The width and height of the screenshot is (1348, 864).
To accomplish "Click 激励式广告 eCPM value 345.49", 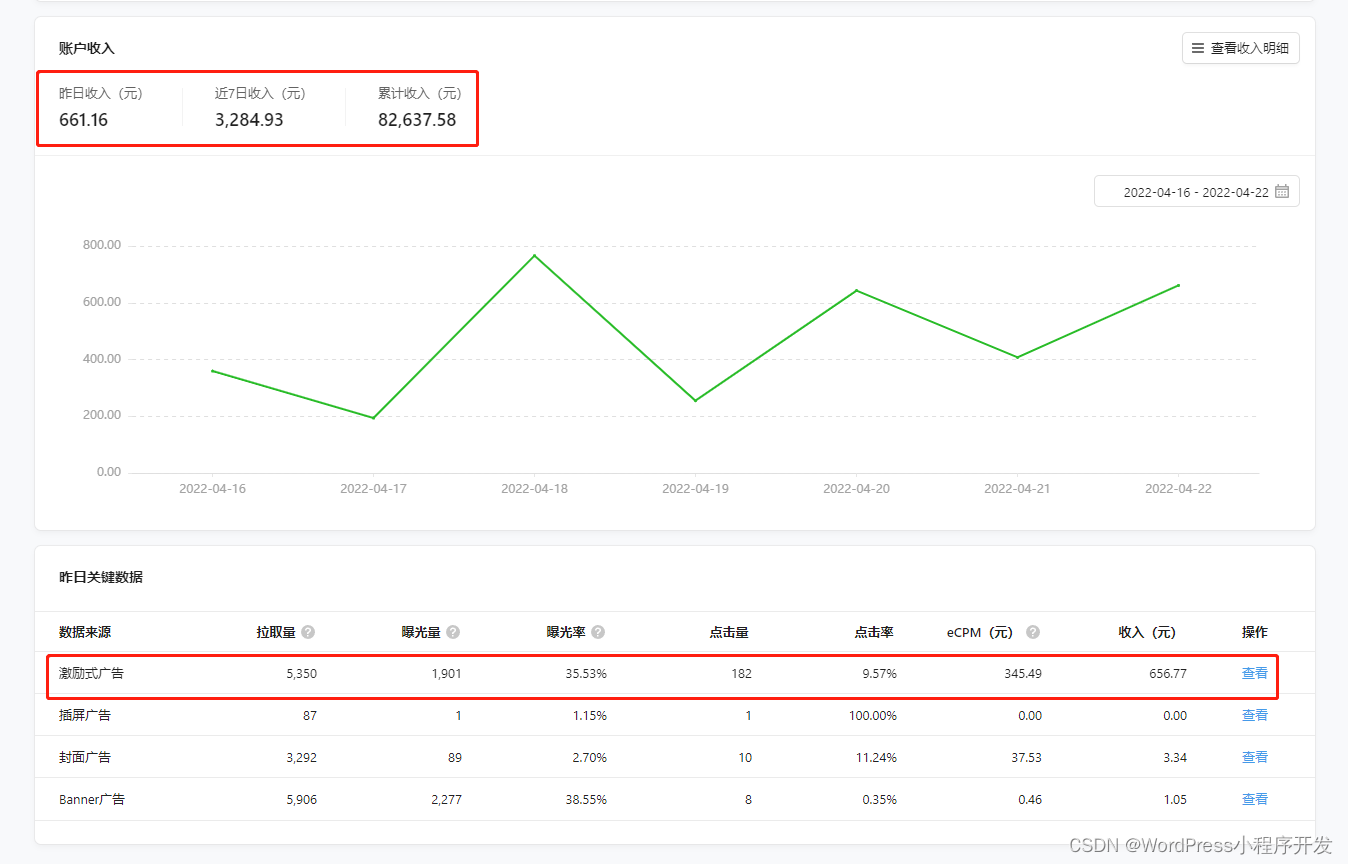I will pyautogui.click(x=1023, y=674).
